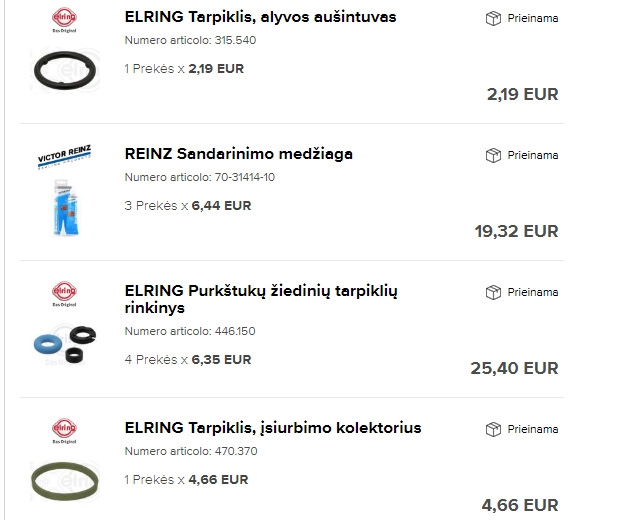Open the ELRING Tarpiklis, alyvos aušintuvas product title
This screenshot has width=622, height=520.
[260, 17]
